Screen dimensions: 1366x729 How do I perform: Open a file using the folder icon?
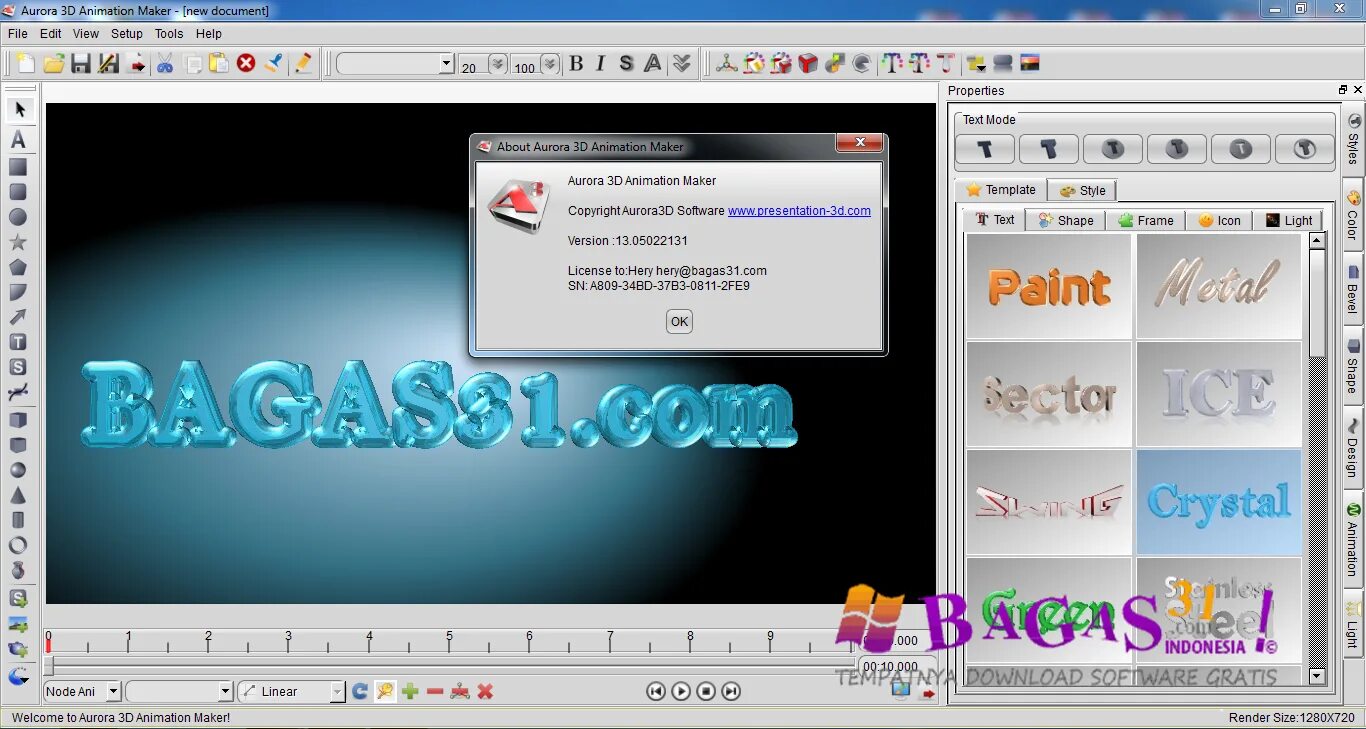[x=54, y=64]
